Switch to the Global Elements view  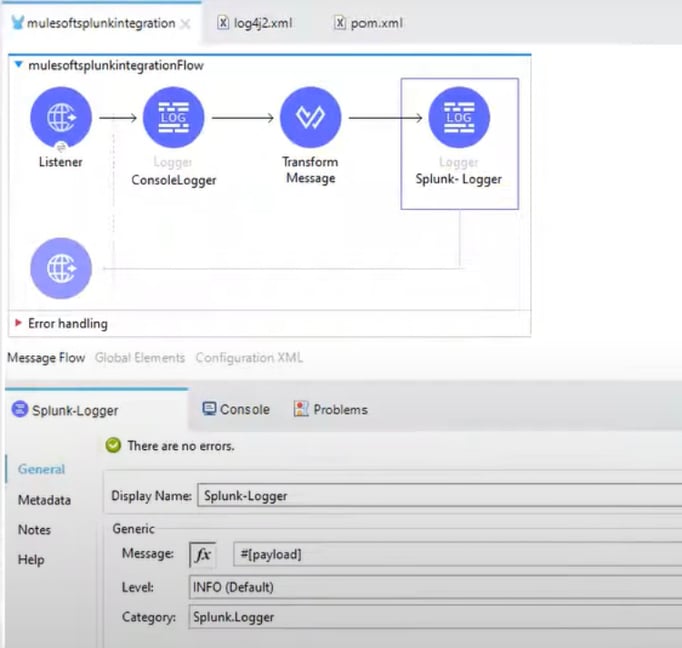140,357
